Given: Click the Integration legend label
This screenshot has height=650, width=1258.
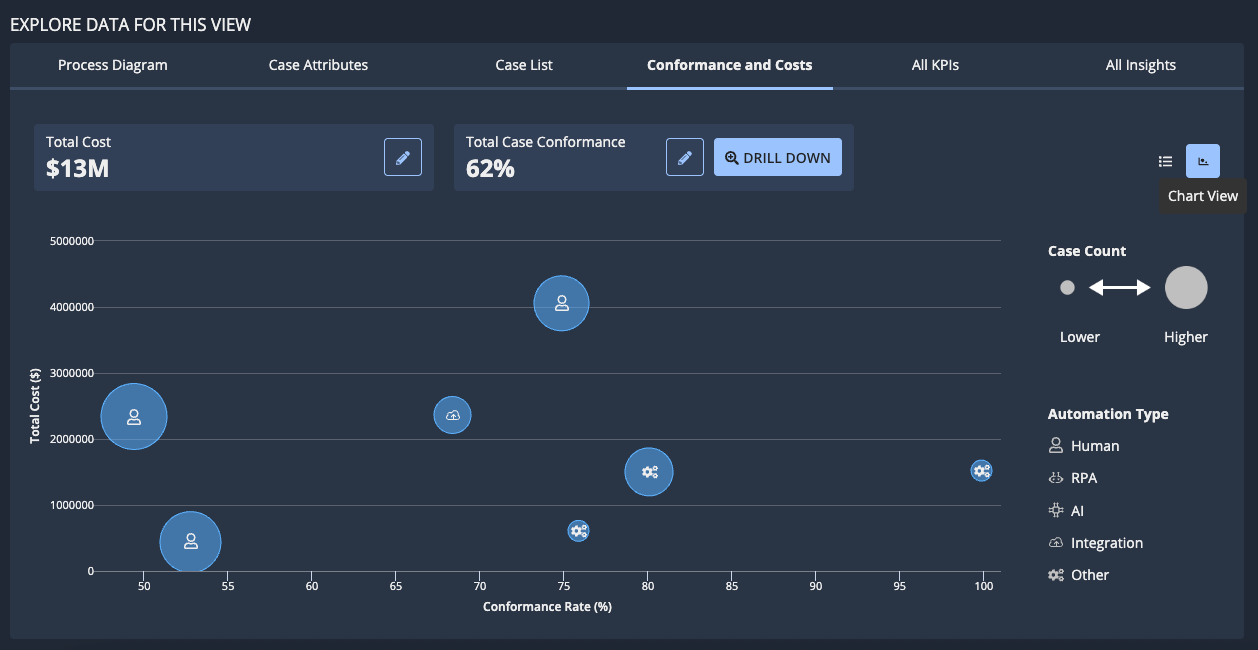Looking at the screenshot, I should pyautogui.click(x=1107, y=543).
